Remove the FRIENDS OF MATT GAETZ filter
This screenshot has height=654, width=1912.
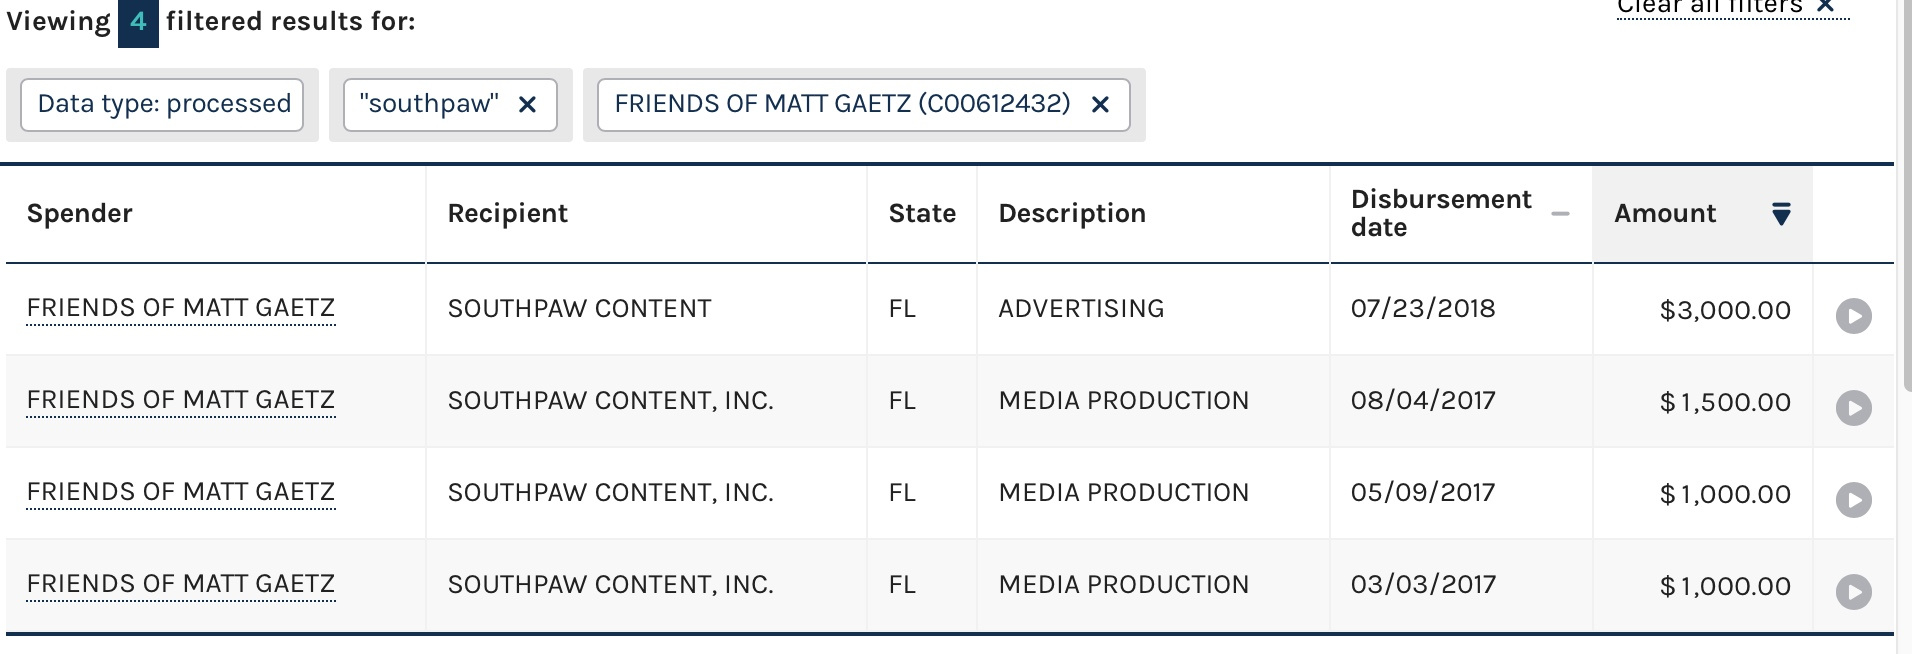[1100, 105]
